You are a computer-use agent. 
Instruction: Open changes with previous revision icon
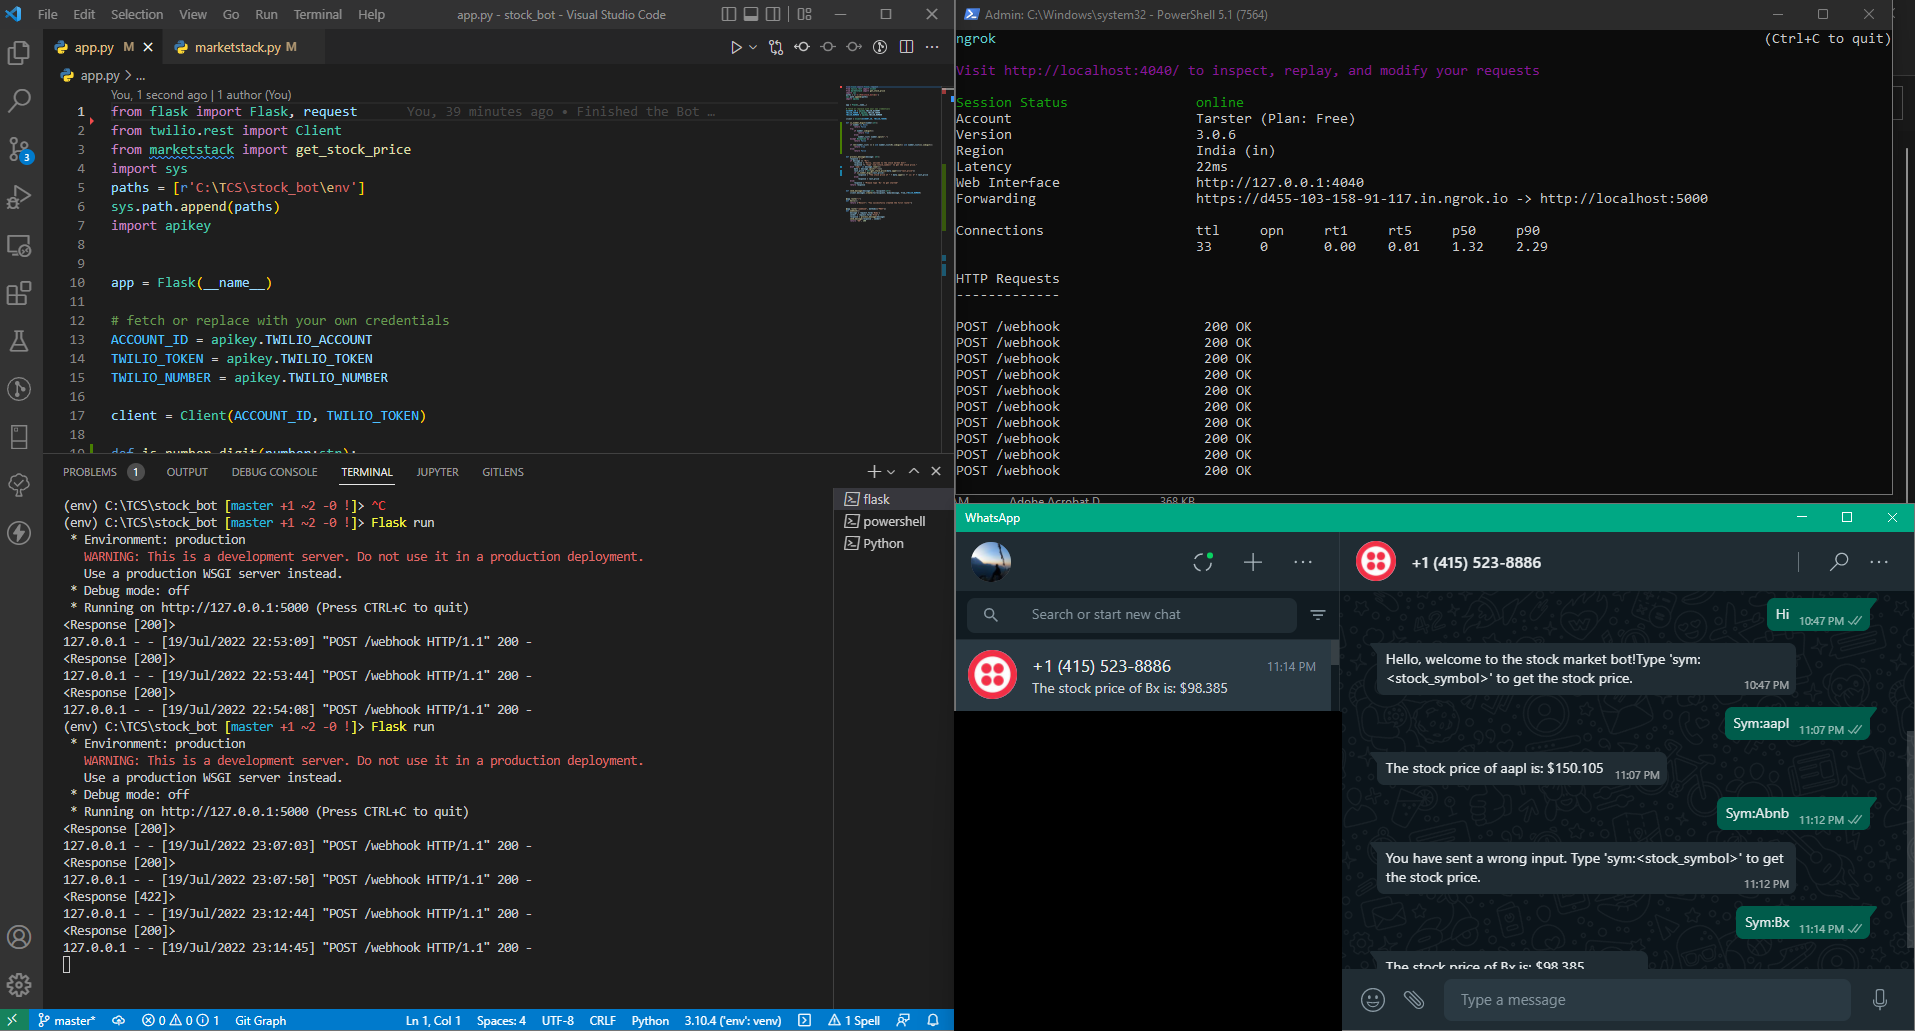click(x=802, y=47)
